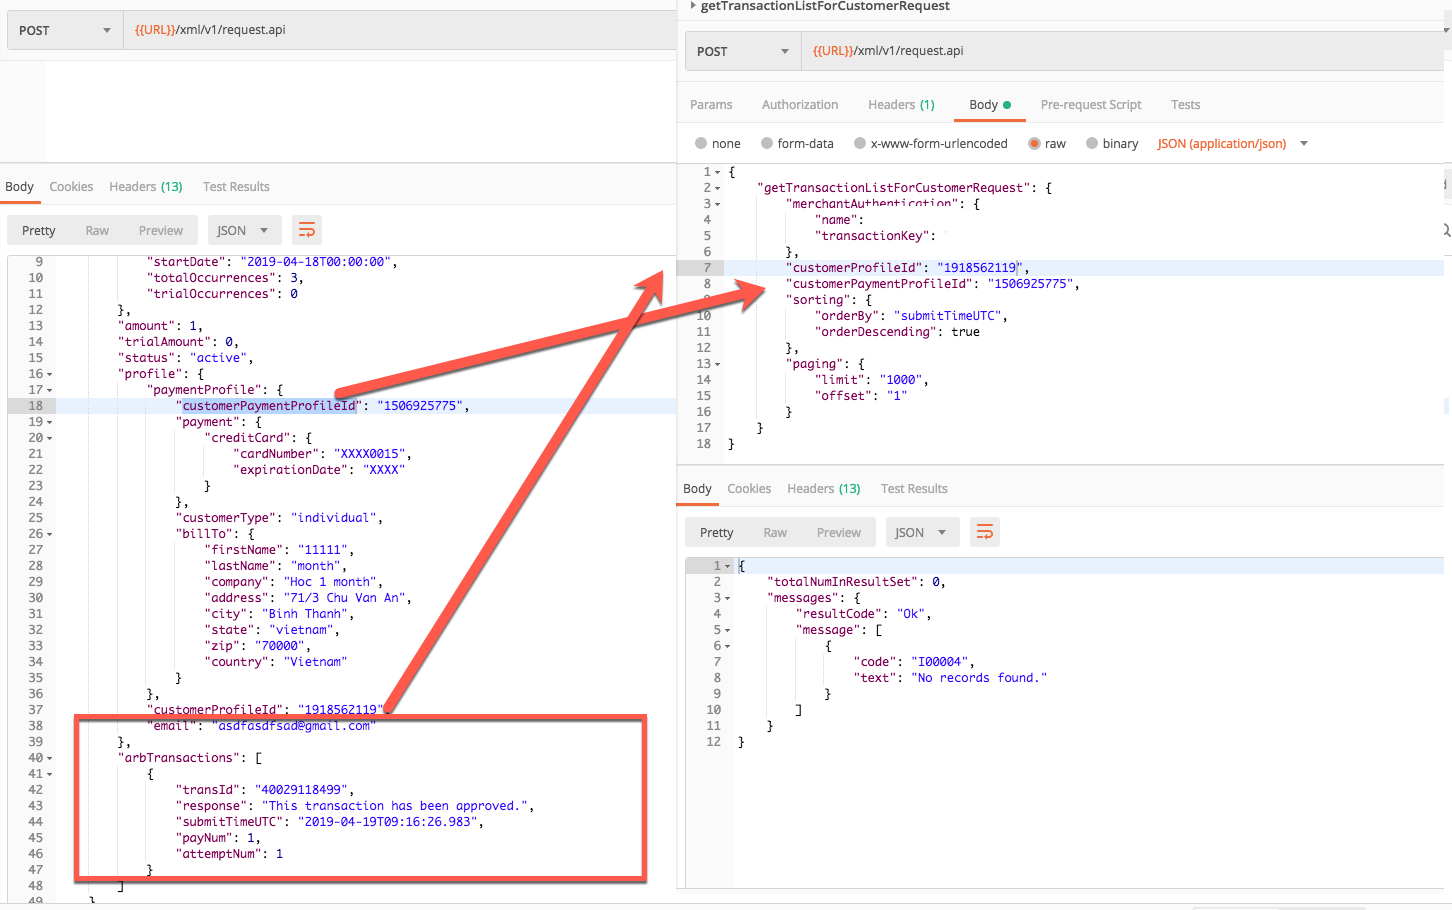Click the "transId": "40029118499" line
The height and width of the screenshot is (910, 1452).
[x=265, y=790]
